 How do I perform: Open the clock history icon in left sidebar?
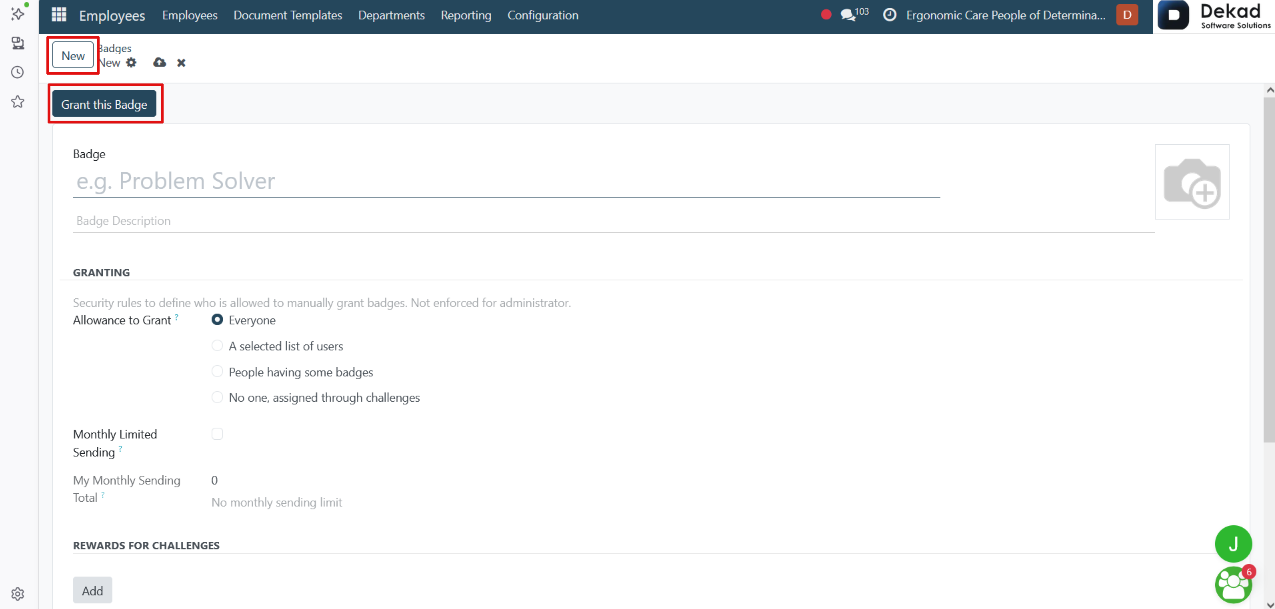17,72
